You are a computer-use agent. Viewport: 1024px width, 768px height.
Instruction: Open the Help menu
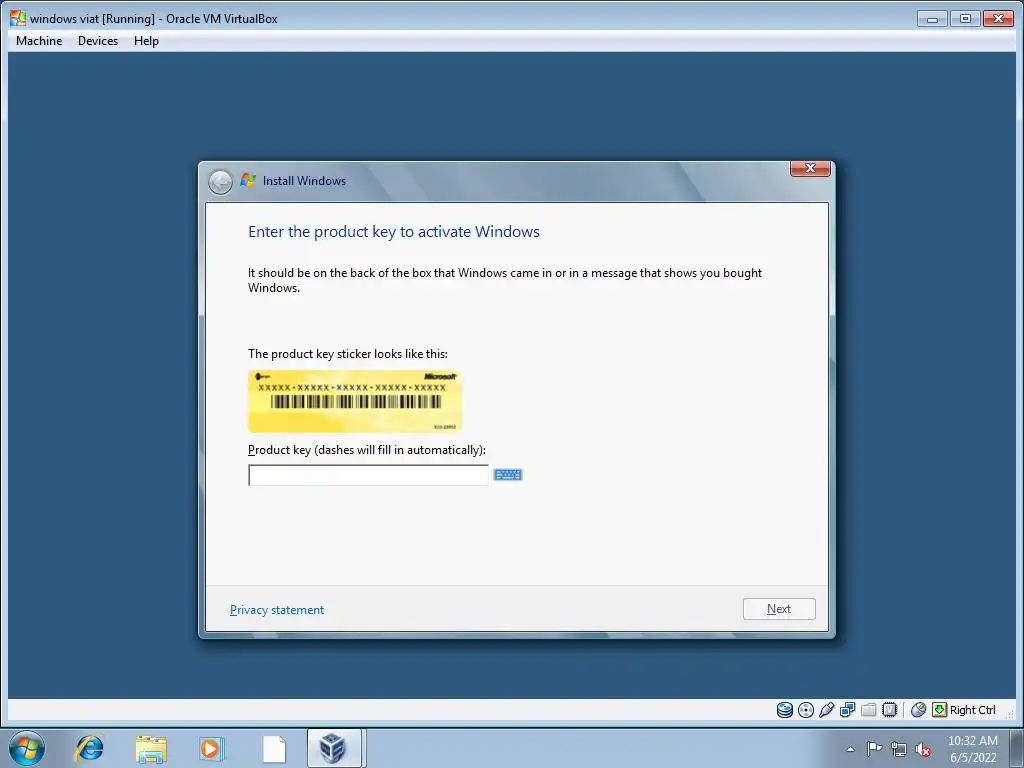[x=146, y=40]
